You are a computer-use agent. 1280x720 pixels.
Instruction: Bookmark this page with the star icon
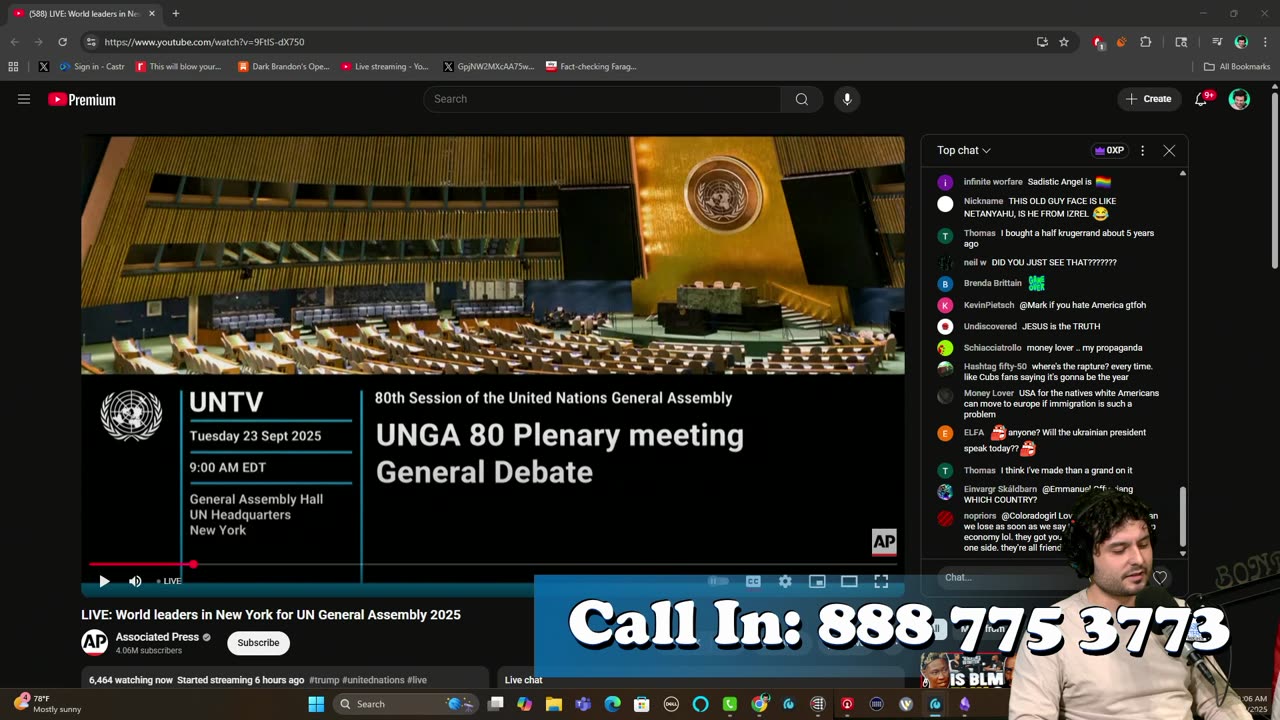pyautogui.click(x=1064, y=42)
